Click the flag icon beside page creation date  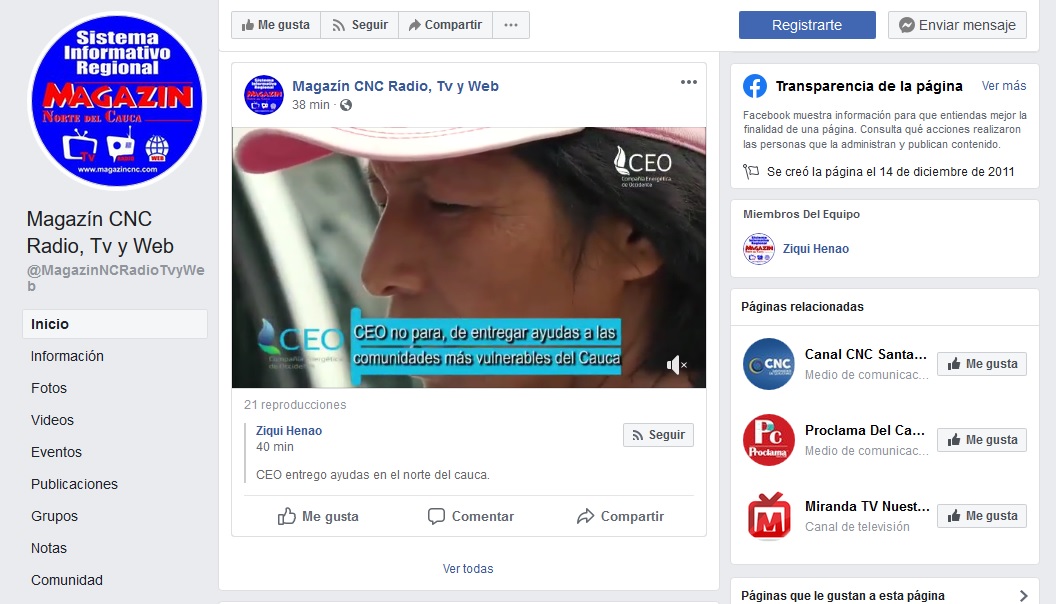click(x=751, y=172)
